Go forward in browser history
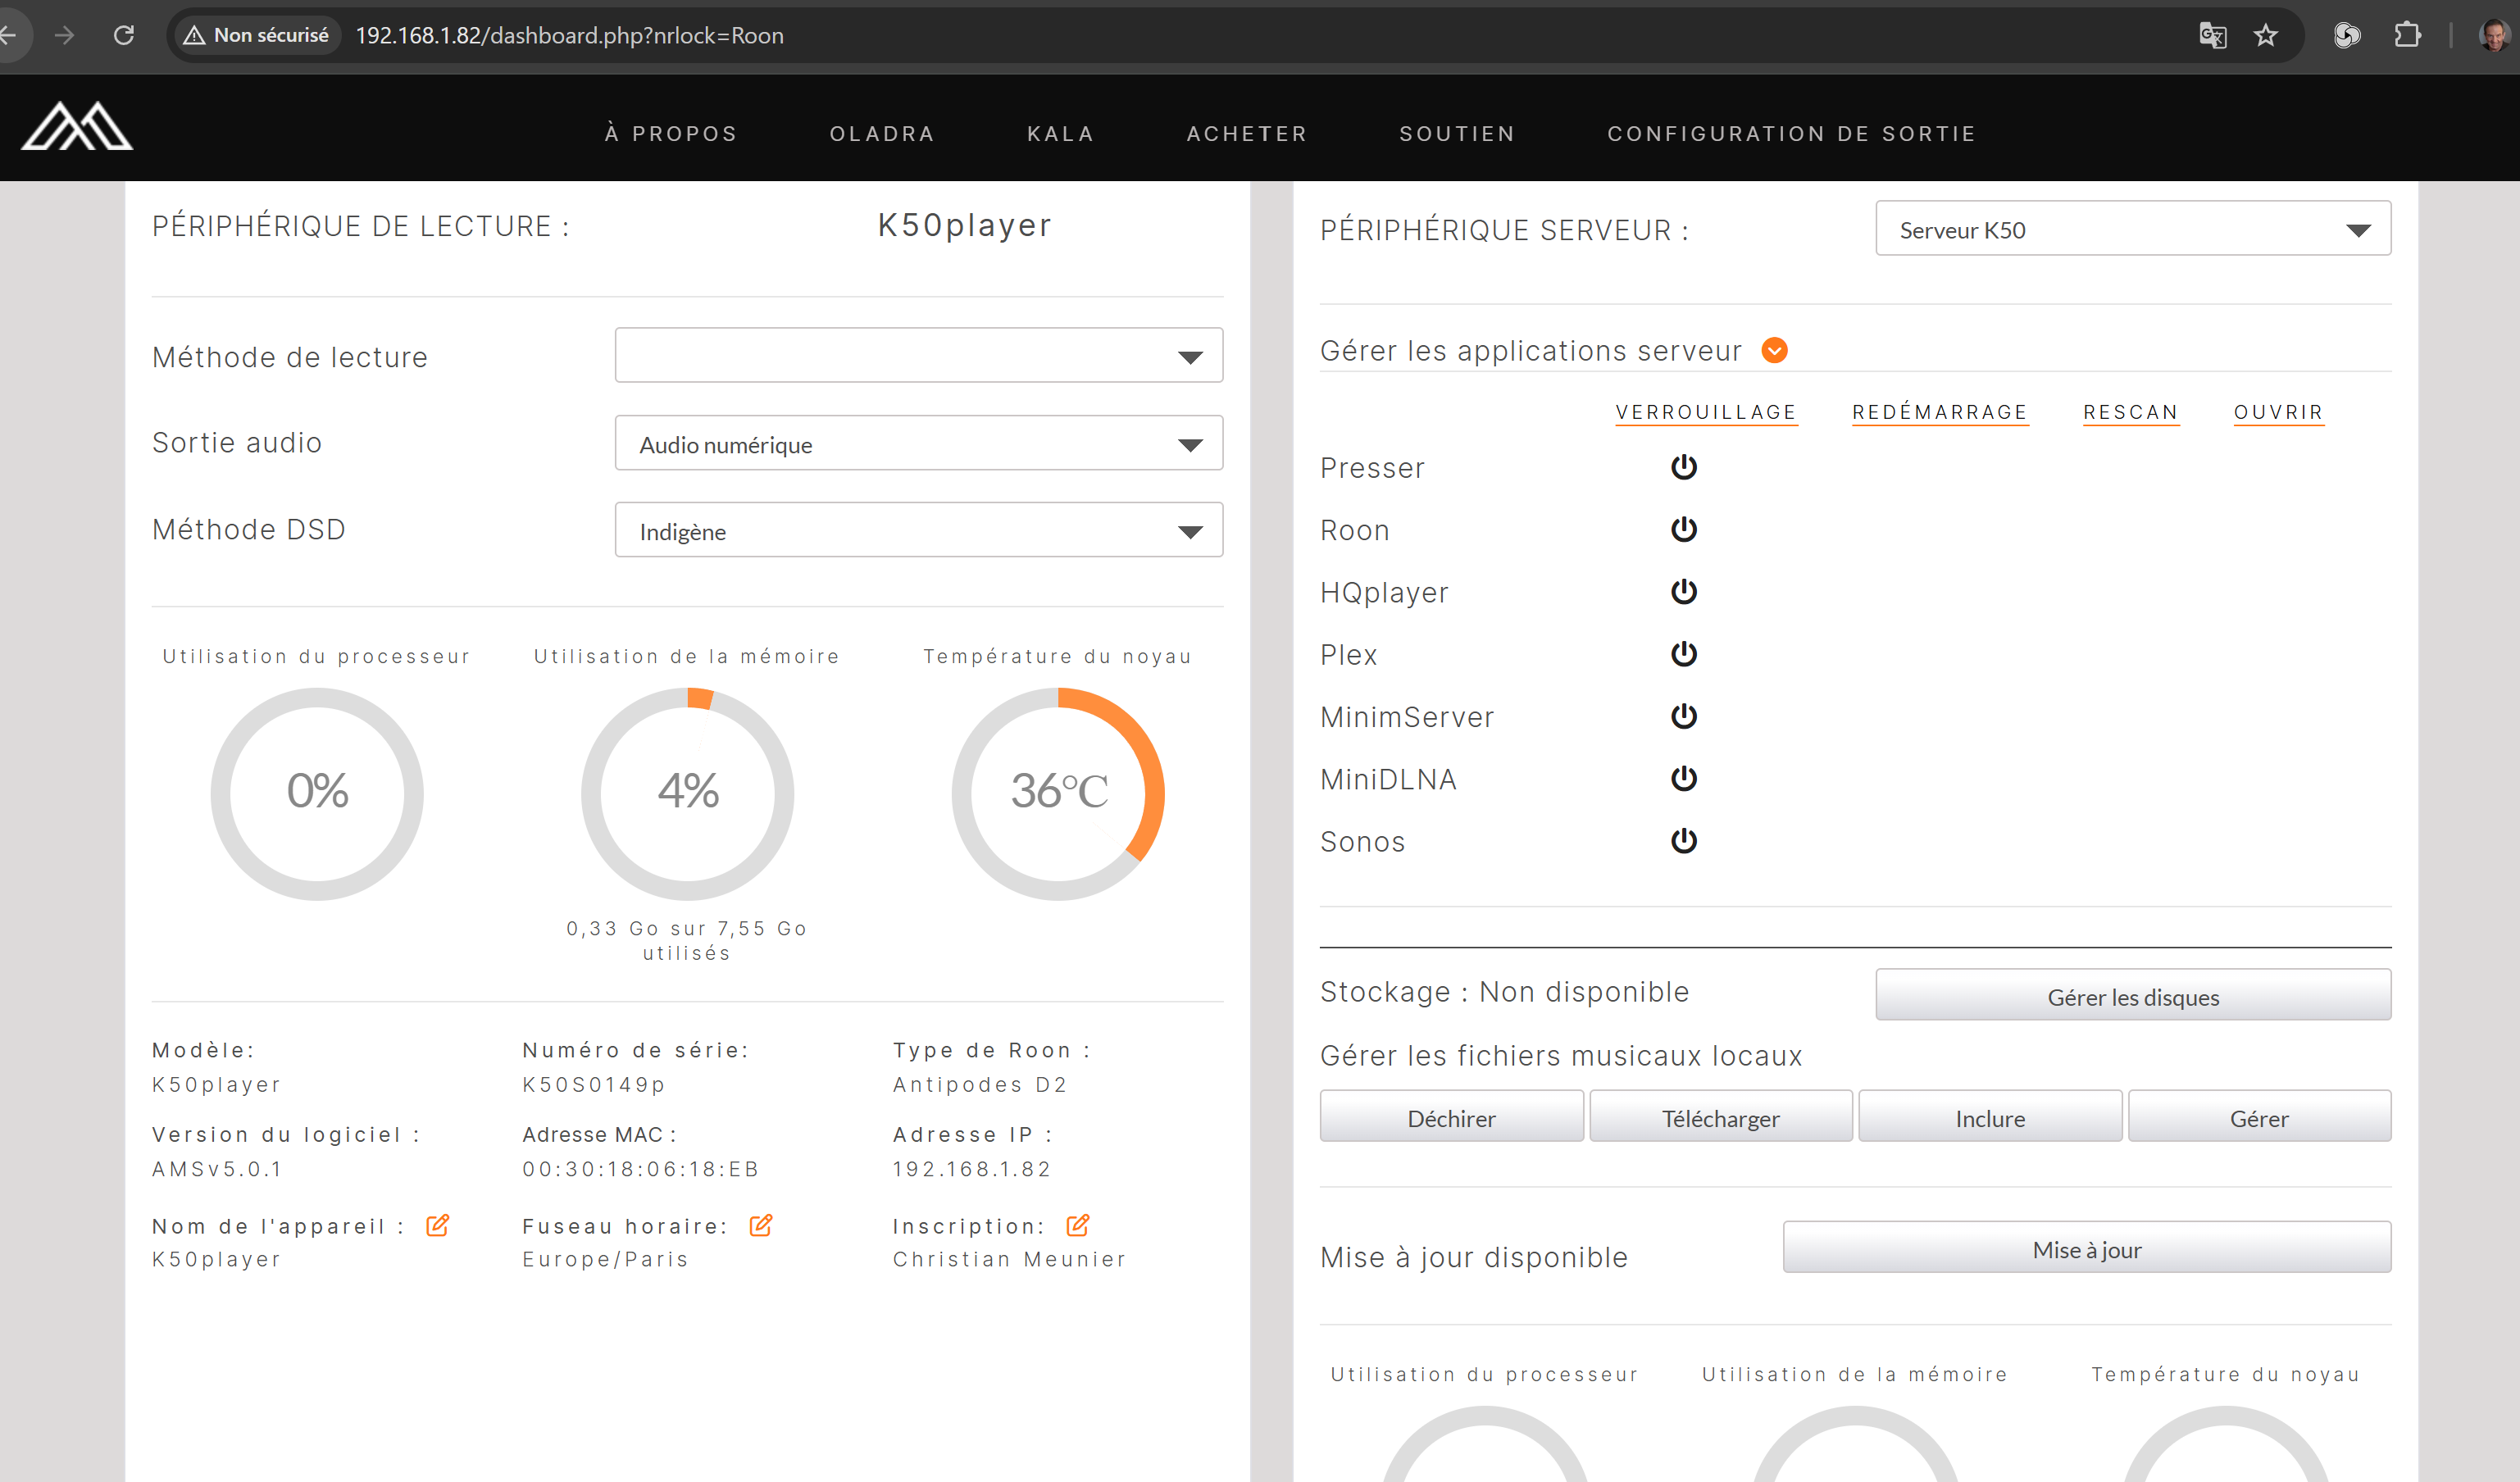 pos(65,35)
